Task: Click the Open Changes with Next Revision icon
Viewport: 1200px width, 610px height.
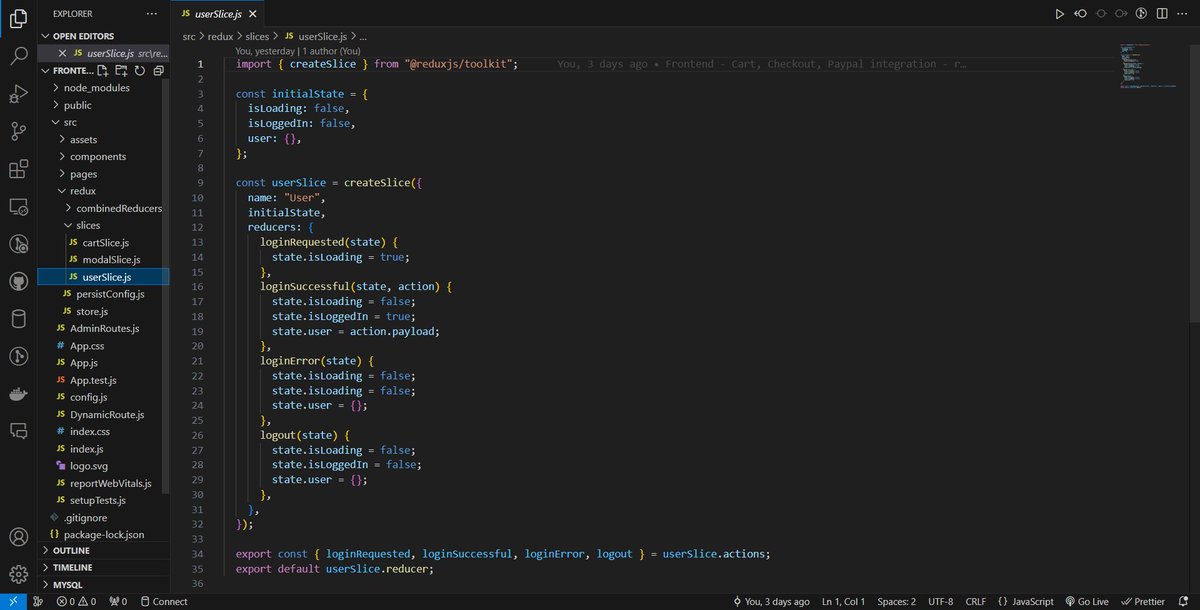Action: tap(1121, 14)
